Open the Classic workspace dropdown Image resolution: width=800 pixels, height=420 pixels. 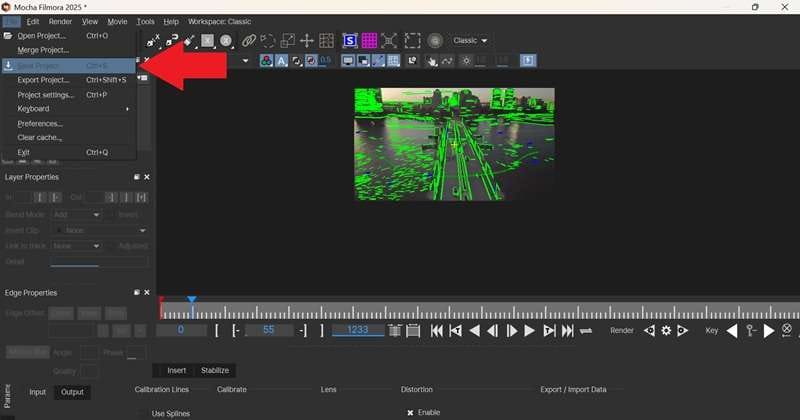click(470, 40)
